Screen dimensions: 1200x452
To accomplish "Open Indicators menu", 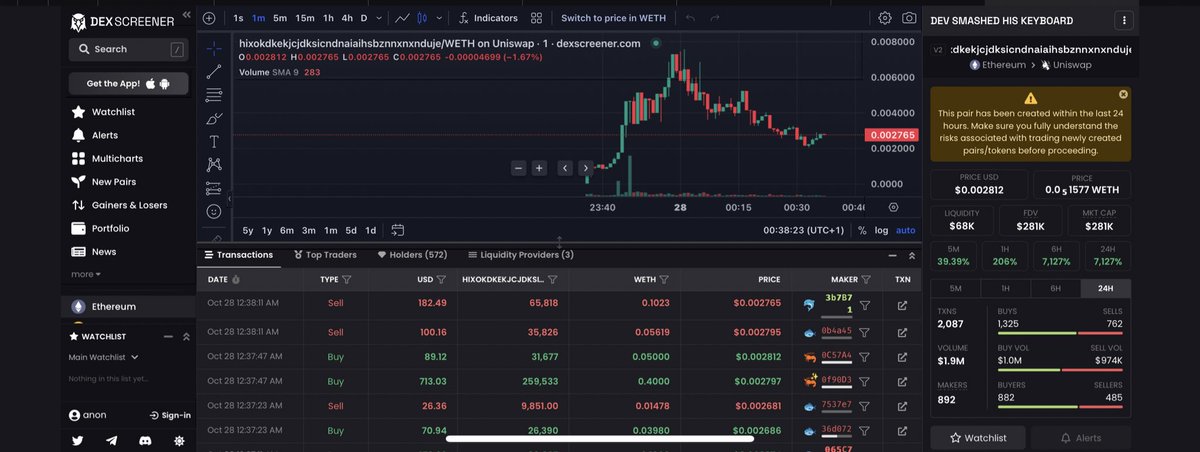I will tap(488, 18).
